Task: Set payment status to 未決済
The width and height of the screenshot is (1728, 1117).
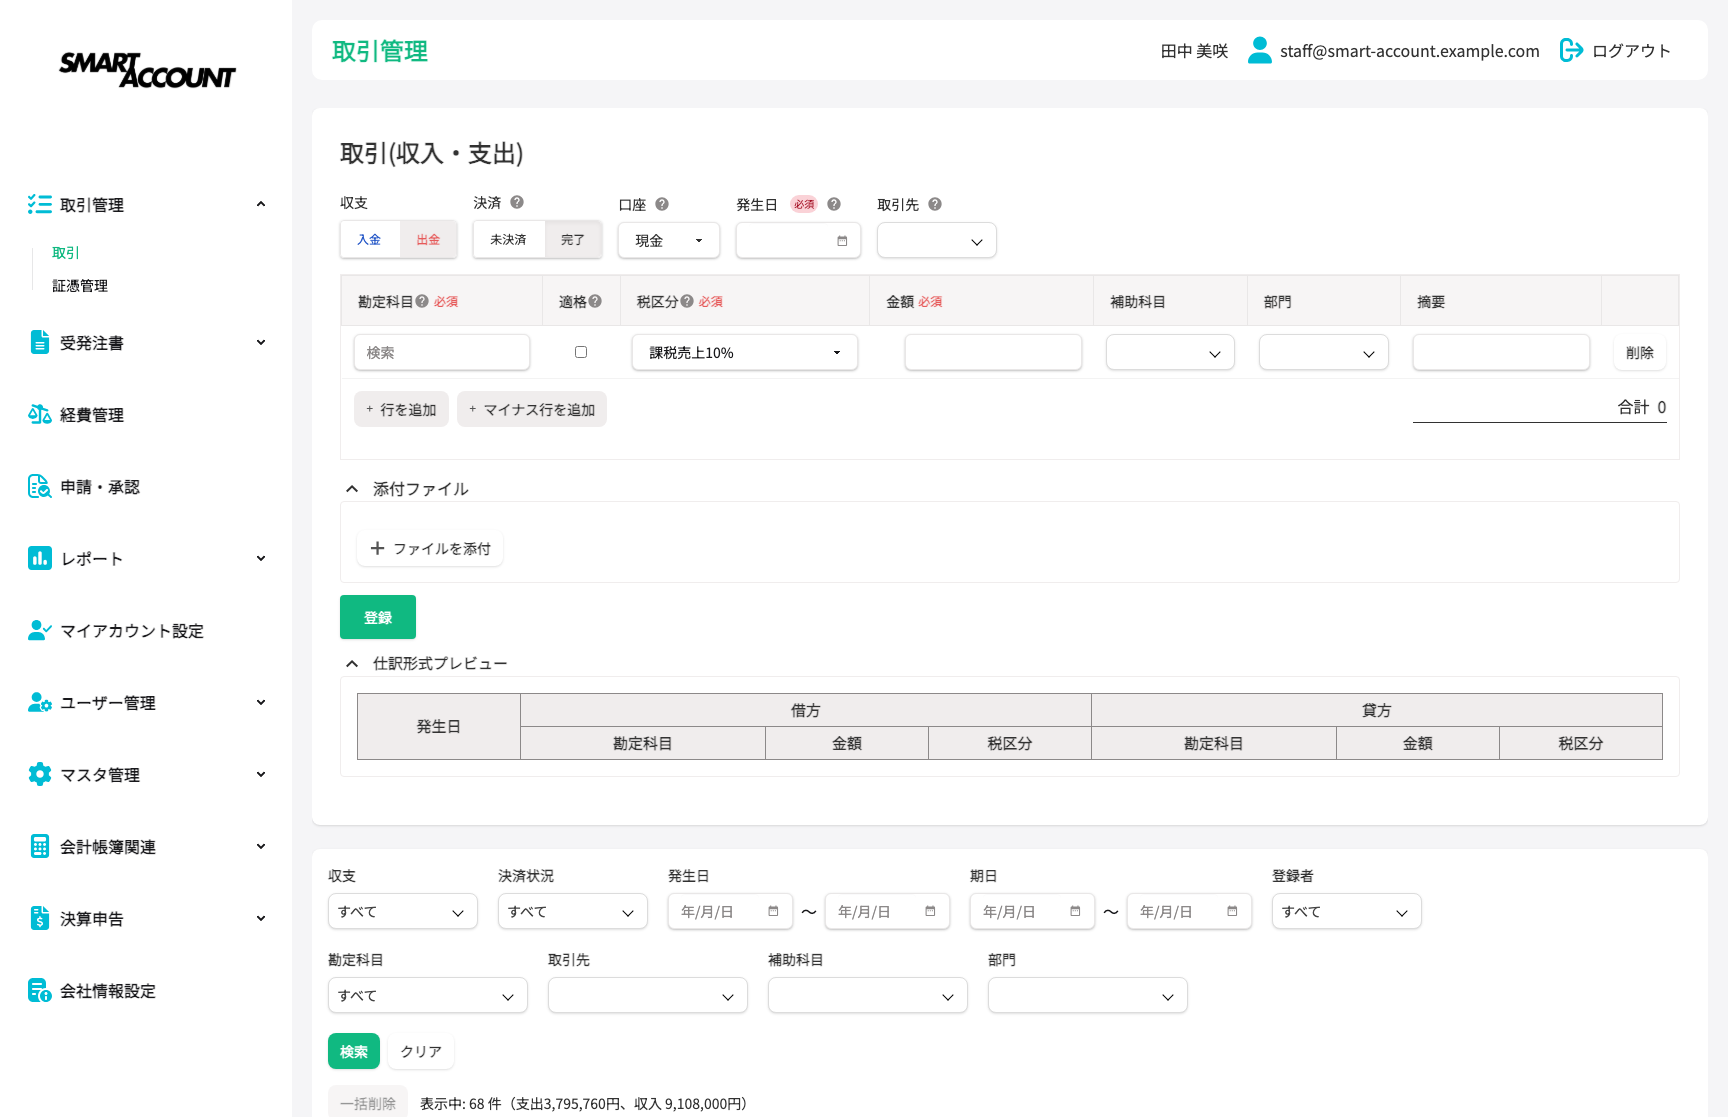Action: [x=509, y=240]
